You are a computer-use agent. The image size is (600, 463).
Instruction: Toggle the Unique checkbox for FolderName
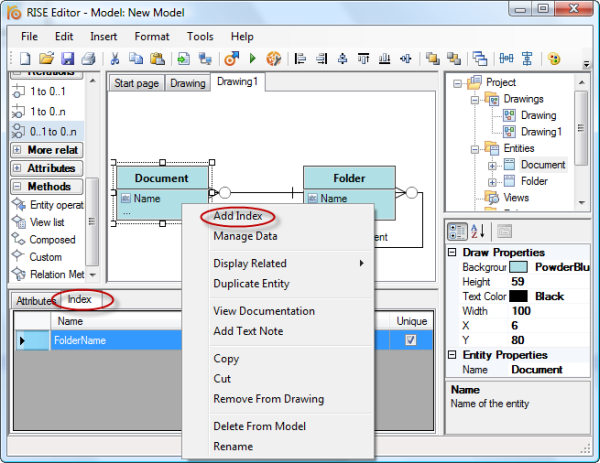coord(410,340)
